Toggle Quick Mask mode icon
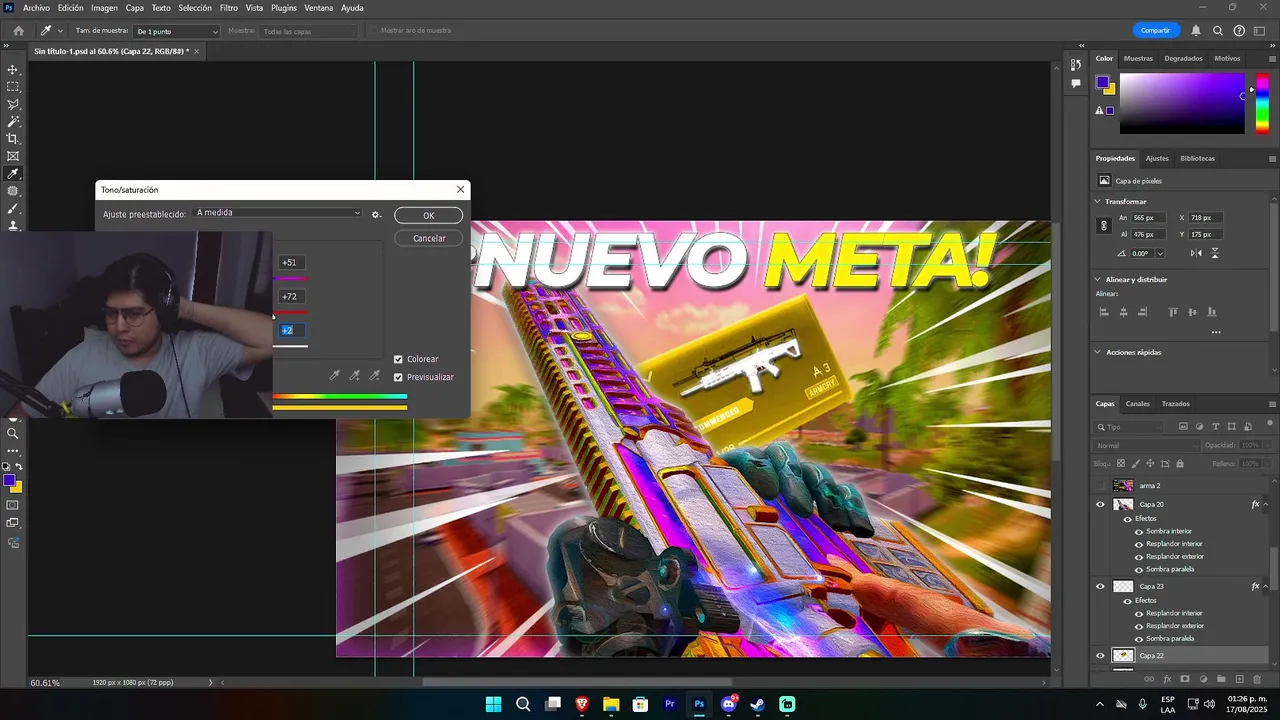Screen dimensions: 1280x720 [13, 505]
